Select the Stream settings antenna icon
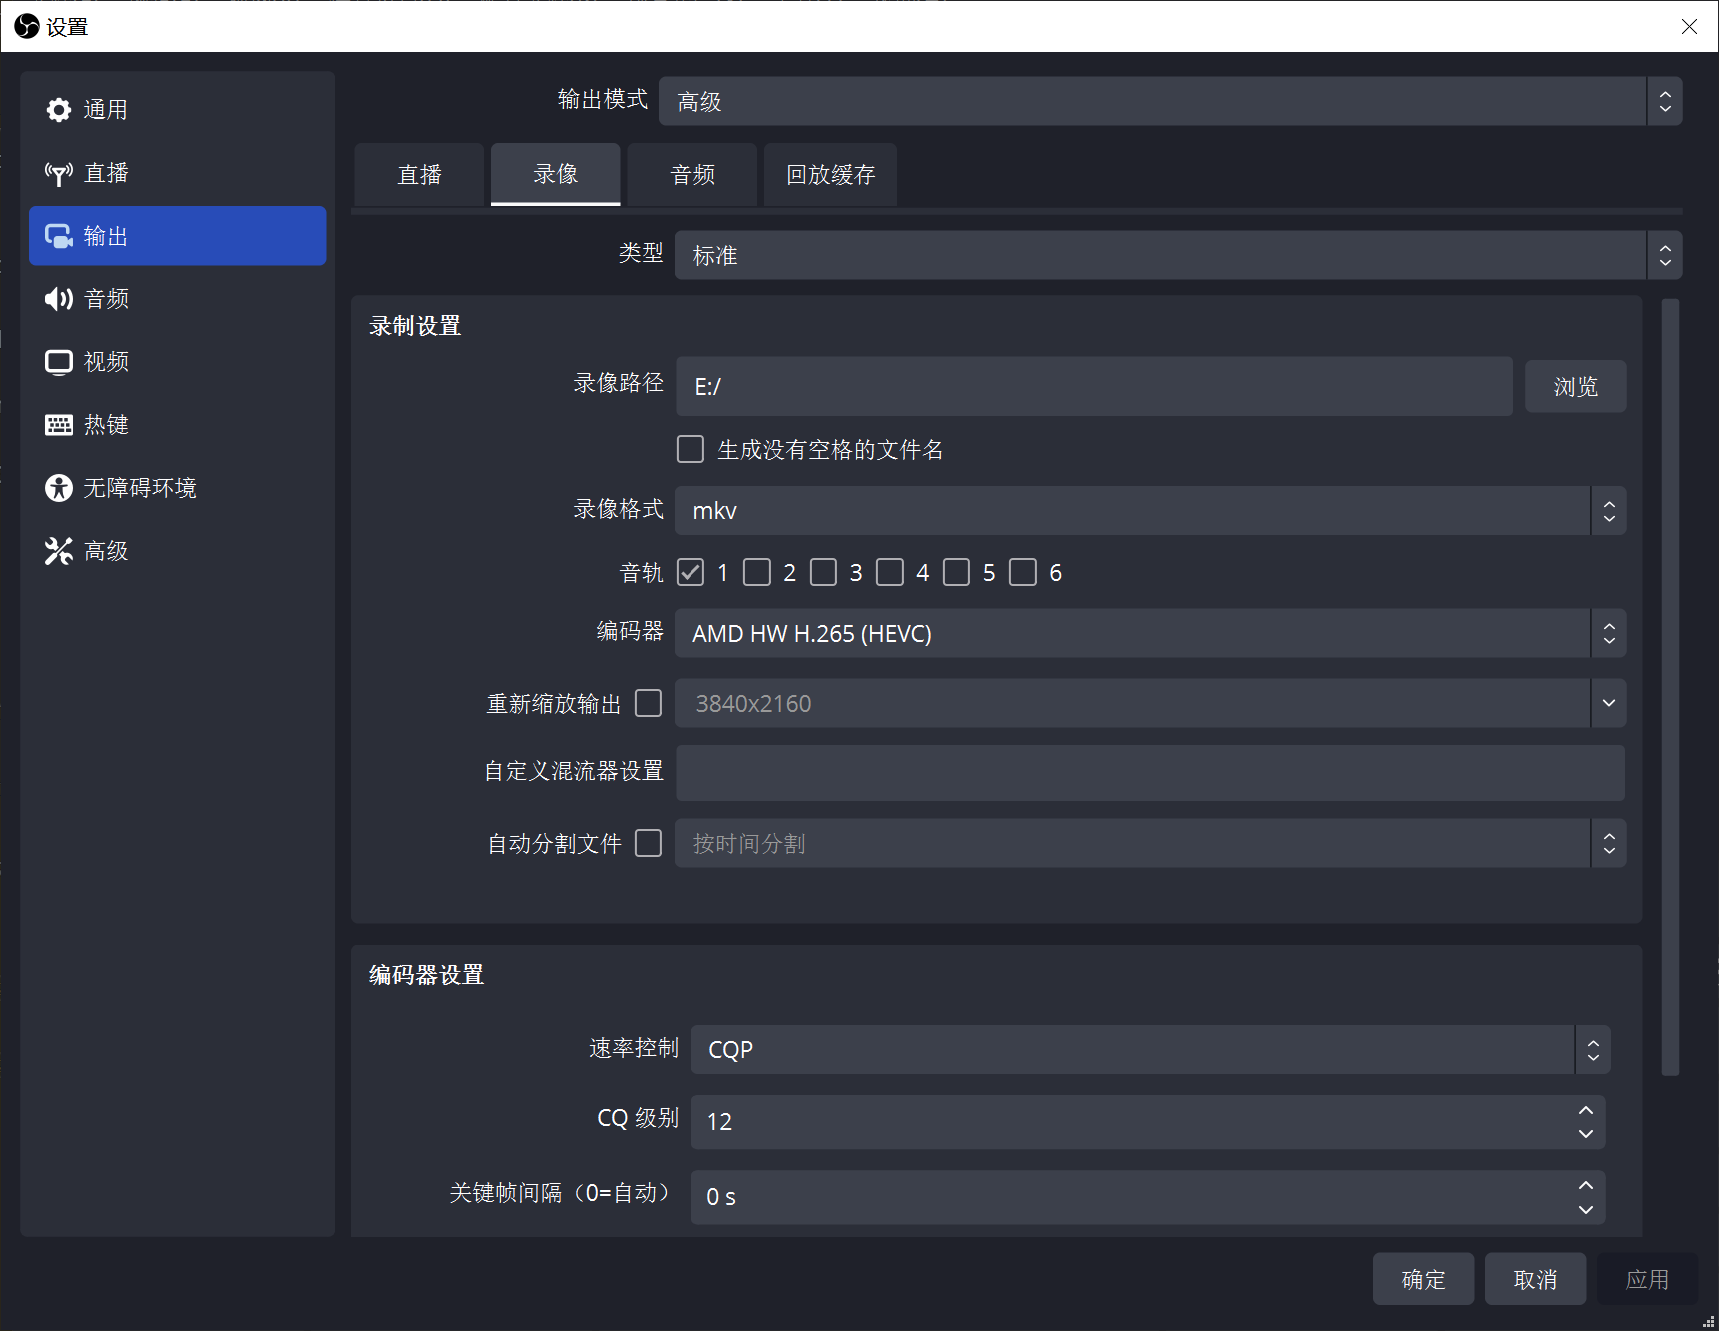 coord(59,173)
